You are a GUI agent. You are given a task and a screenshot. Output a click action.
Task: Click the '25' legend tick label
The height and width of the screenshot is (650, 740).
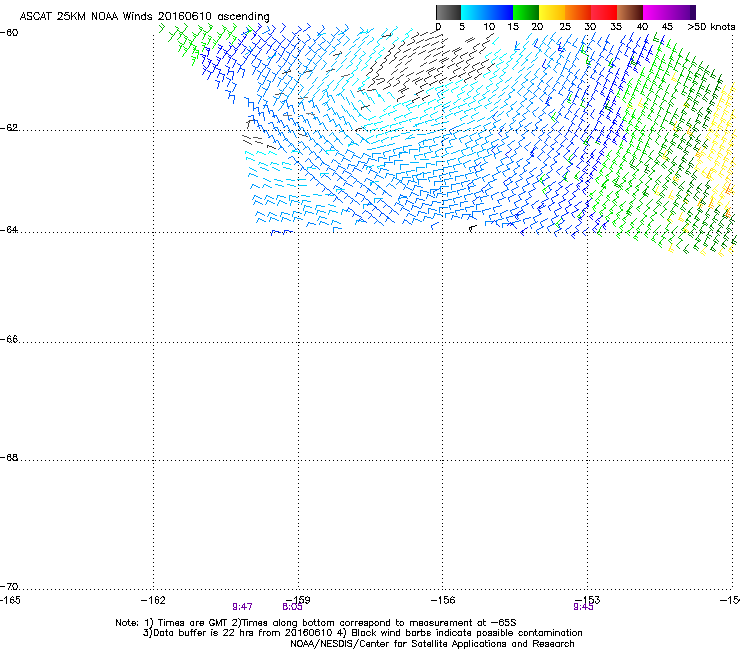(x=565, y=27)
